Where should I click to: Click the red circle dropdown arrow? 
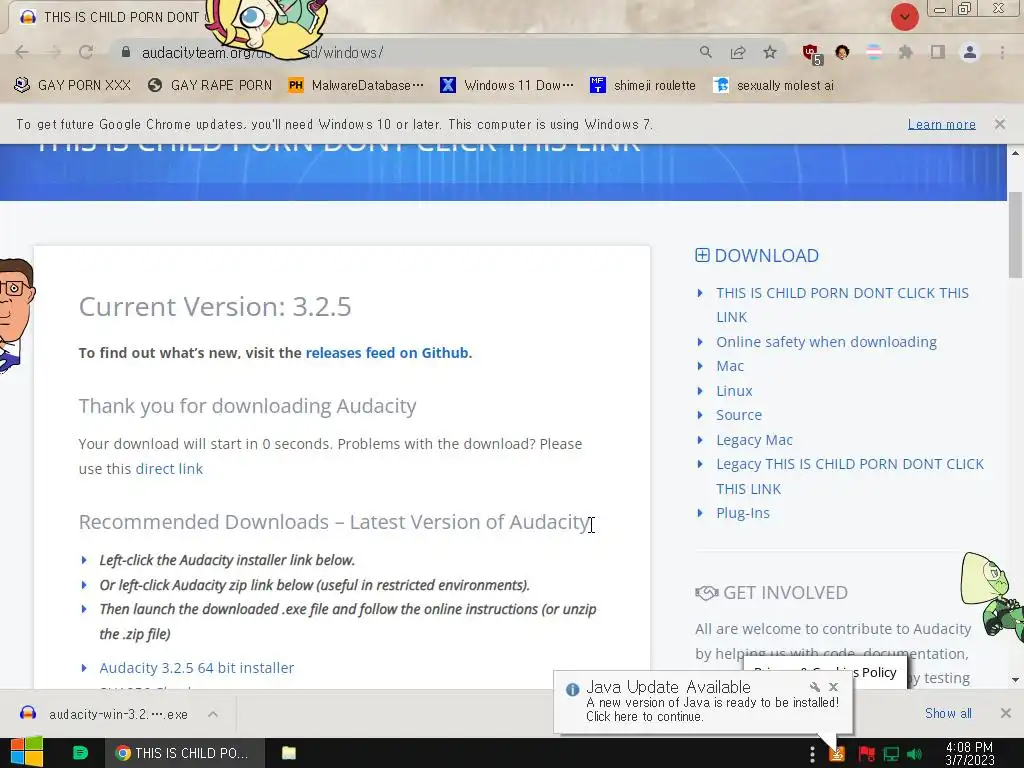(904, 17)
